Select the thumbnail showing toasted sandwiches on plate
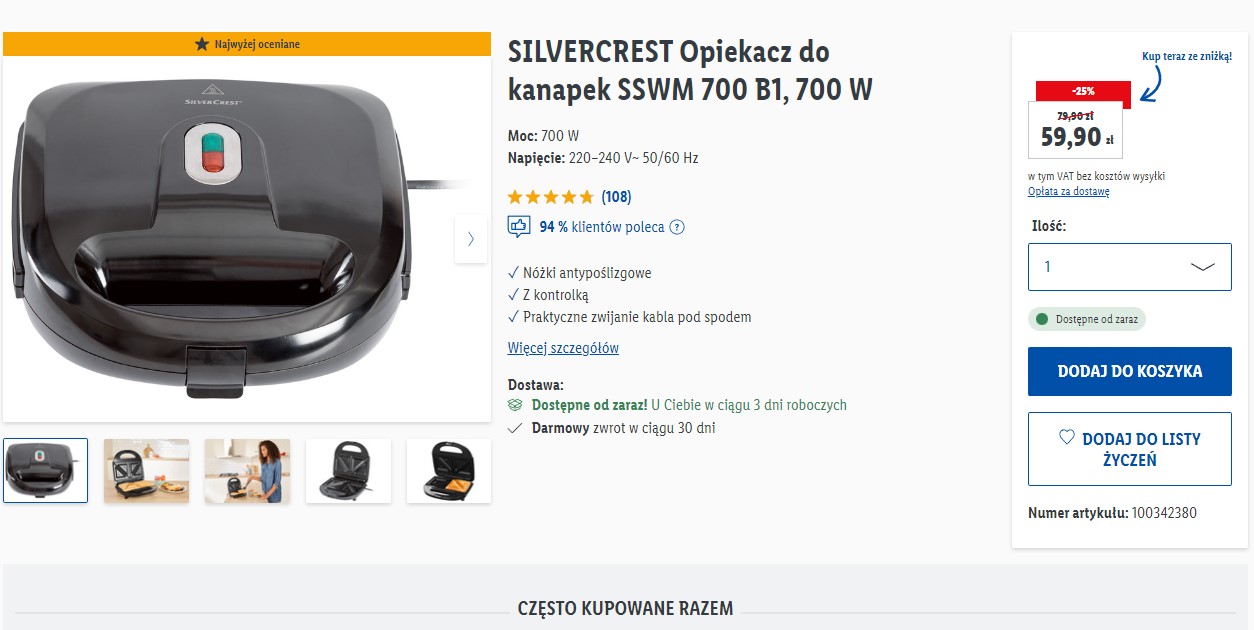The image size is (1254, 630). pos(146,470)
